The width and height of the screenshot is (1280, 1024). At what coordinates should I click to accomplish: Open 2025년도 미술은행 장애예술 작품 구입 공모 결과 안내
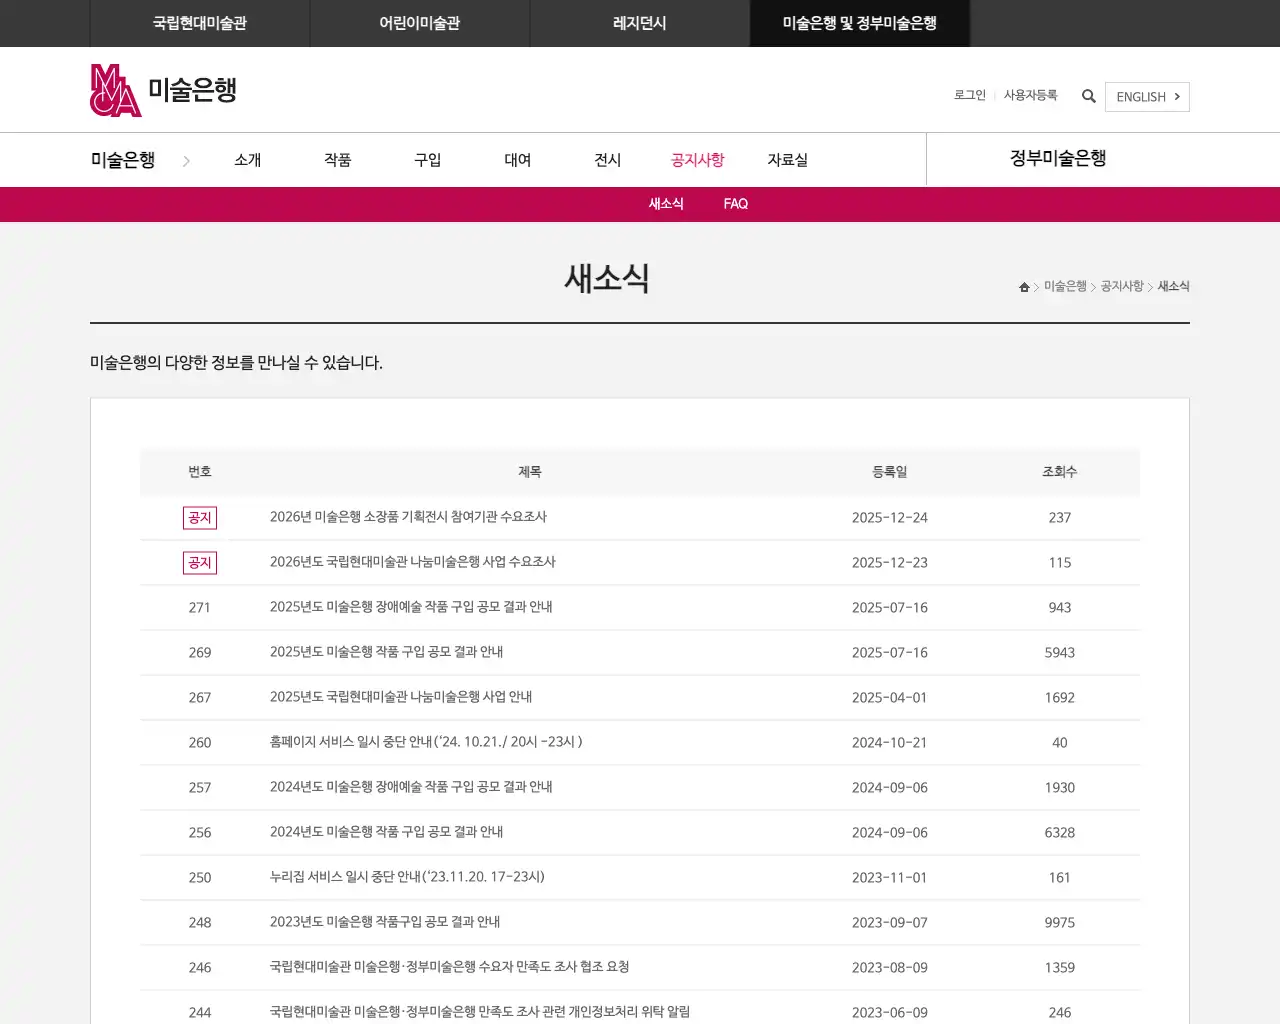tap(411, 607)
